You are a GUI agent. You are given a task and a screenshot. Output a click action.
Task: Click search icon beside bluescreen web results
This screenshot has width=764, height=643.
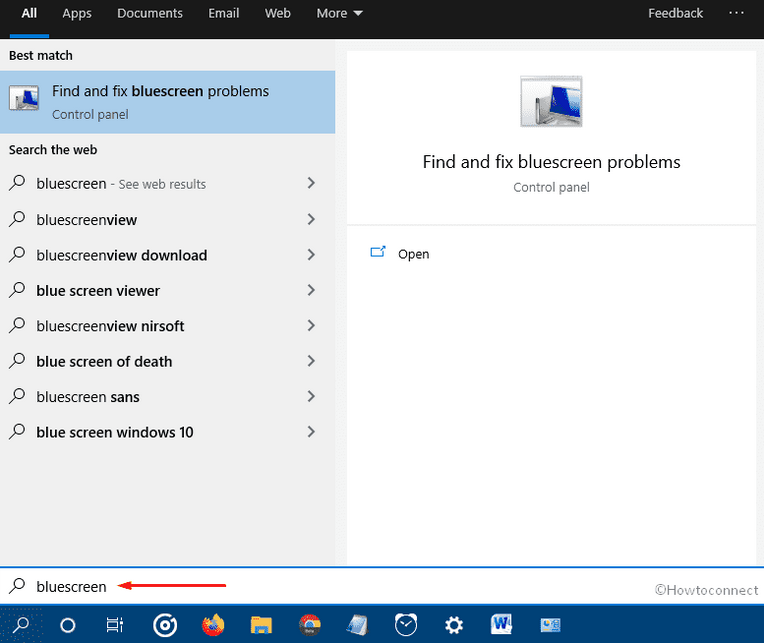(17, 183)
